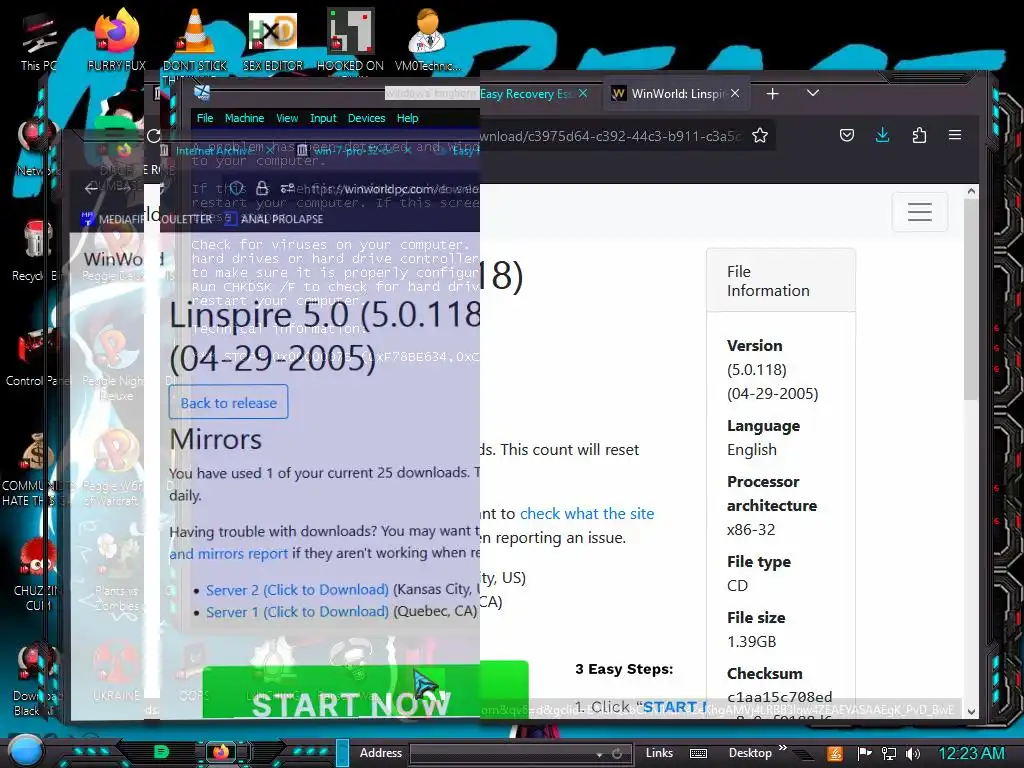This screenshot has height=768, width=1024.
Task: Open the VirtualBox Machine menu
Action: point(244,118)
